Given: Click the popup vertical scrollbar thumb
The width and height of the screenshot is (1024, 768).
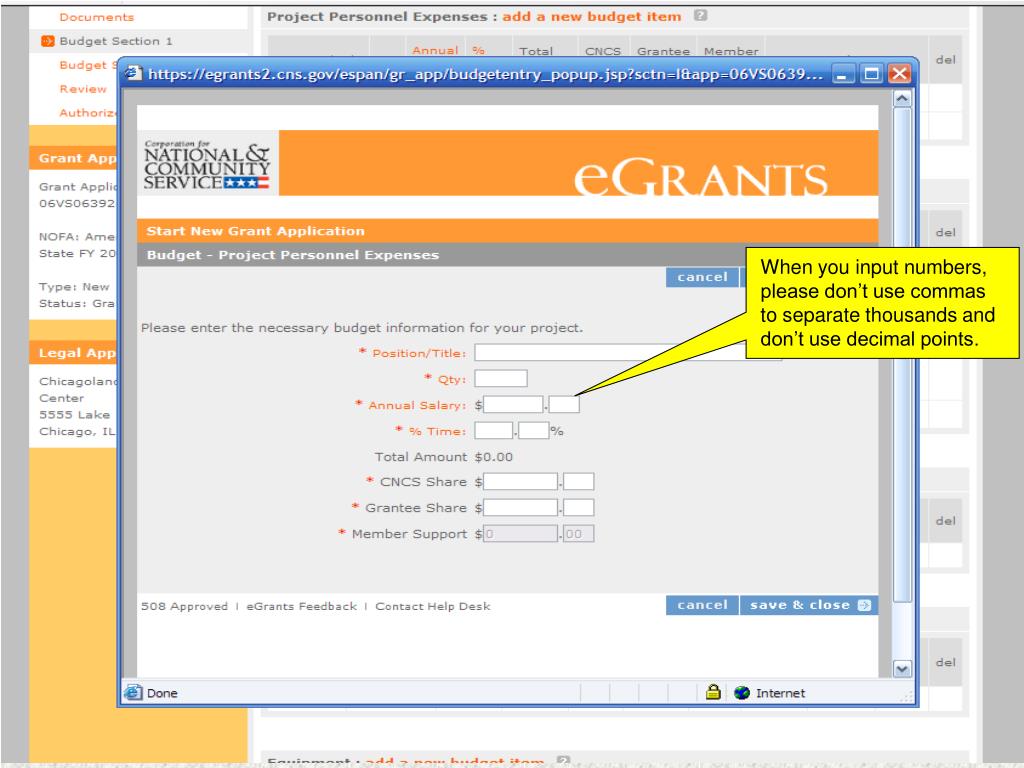Looking at the screenshot, I should click(902, 355).
